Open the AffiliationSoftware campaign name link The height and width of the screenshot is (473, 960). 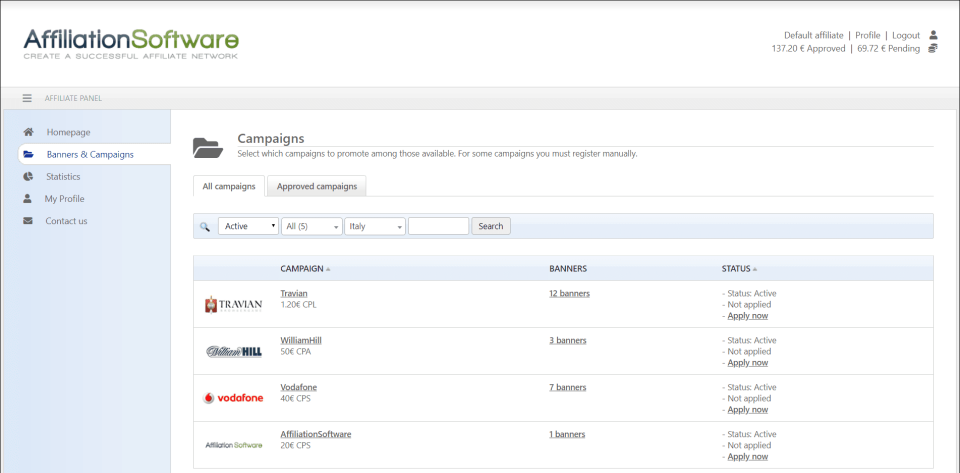pyautogui.click(x=316, y=434)
